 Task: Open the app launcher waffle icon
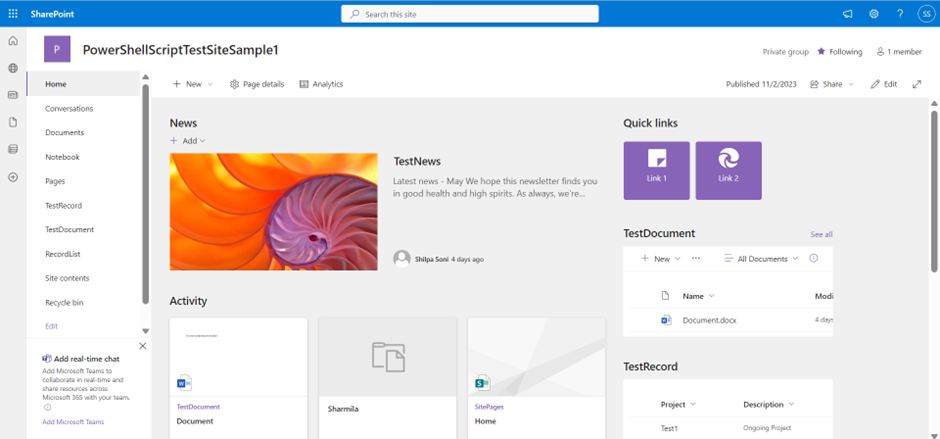pos(13,13)
